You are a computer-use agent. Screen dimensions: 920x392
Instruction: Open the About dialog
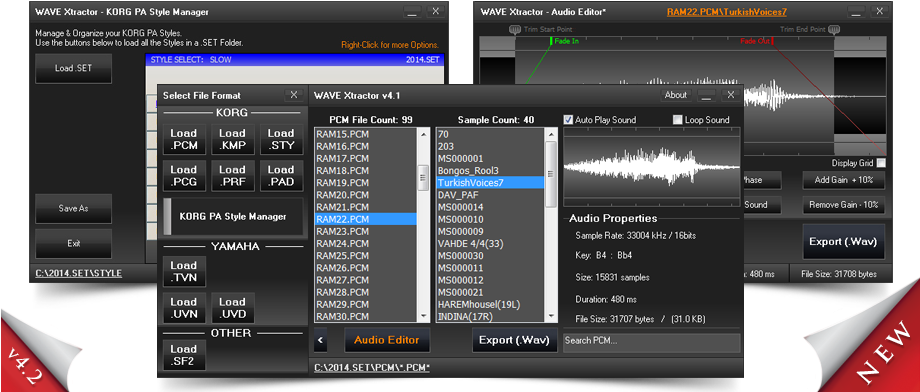tap(675, 95)
